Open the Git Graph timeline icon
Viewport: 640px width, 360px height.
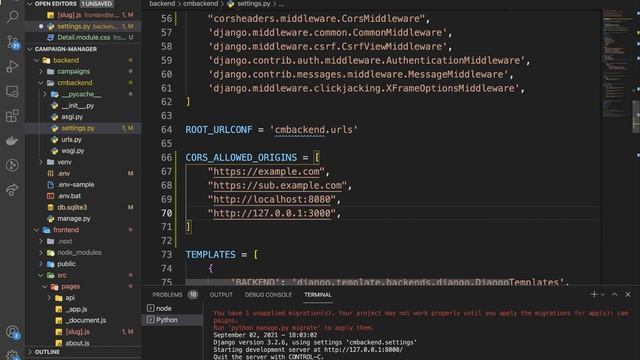(x=12, y=165)
